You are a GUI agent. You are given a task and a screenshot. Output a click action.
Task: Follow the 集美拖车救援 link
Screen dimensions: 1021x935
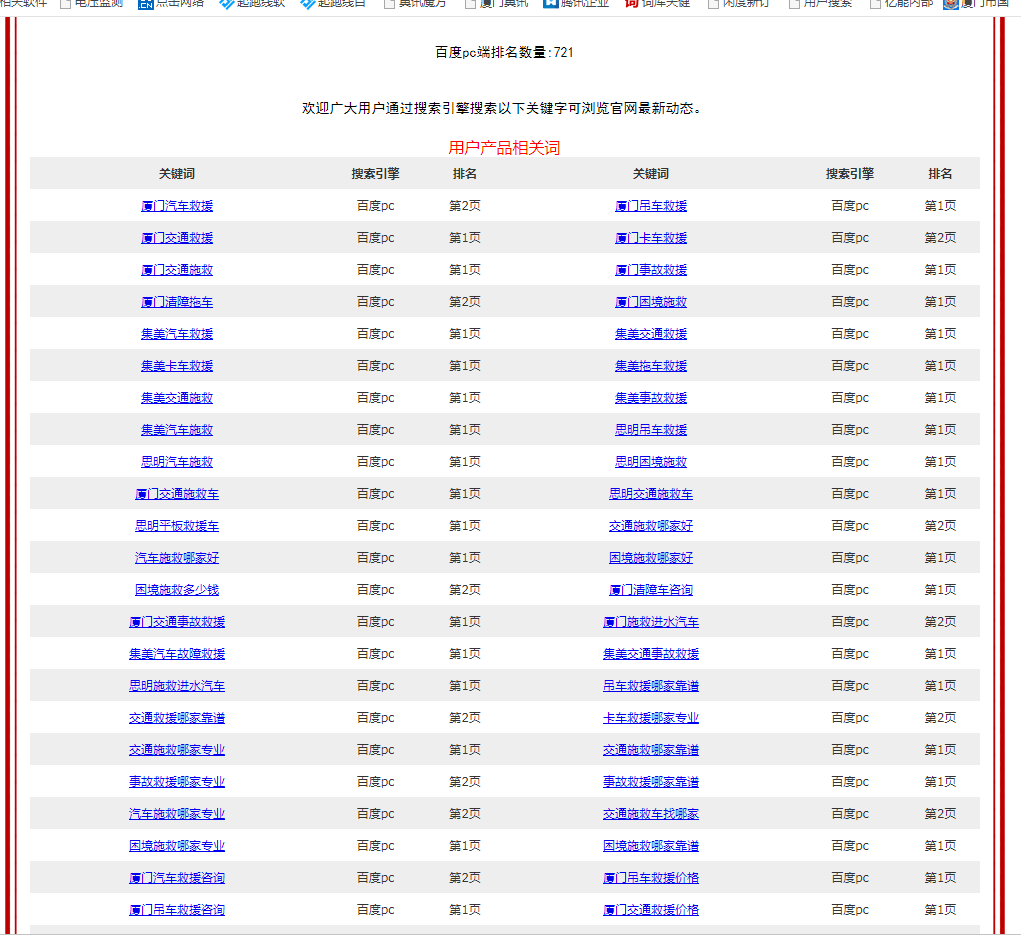(x=651, y=366)
